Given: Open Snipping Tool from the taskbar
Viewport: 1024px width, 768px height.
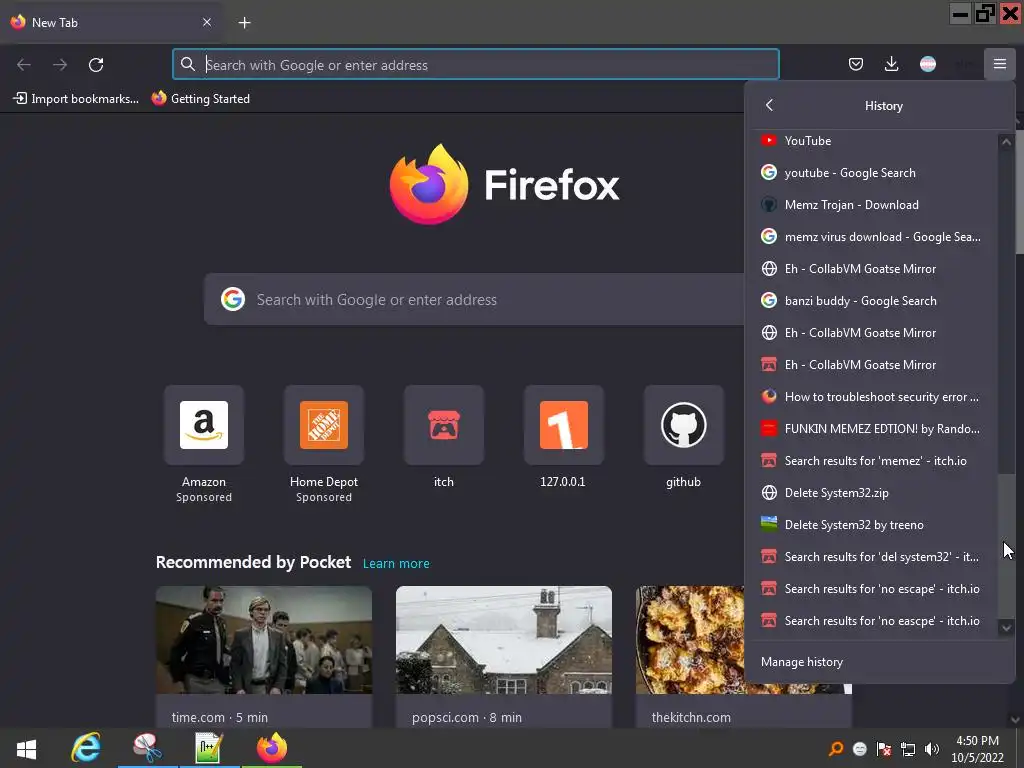Looking at the screenshot, I should [x=148, y=748].
